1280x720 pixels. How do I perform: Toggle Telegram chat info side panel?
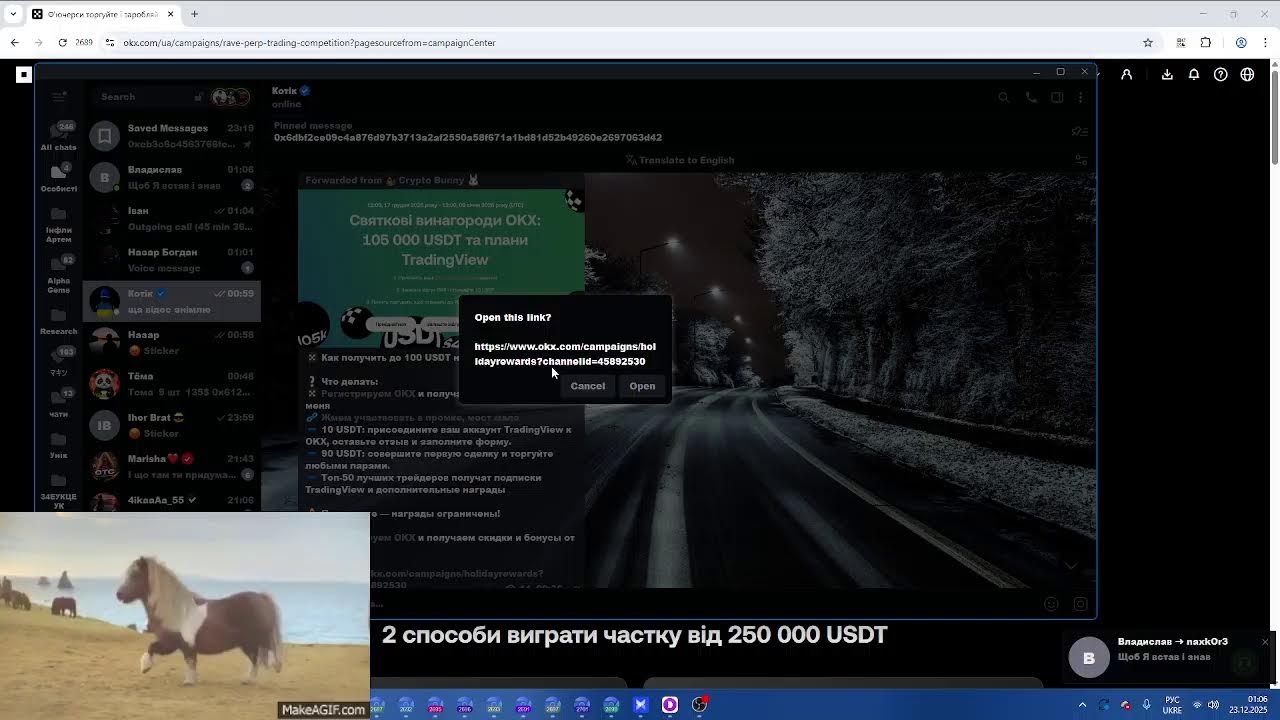click(x=1057, y=97)
